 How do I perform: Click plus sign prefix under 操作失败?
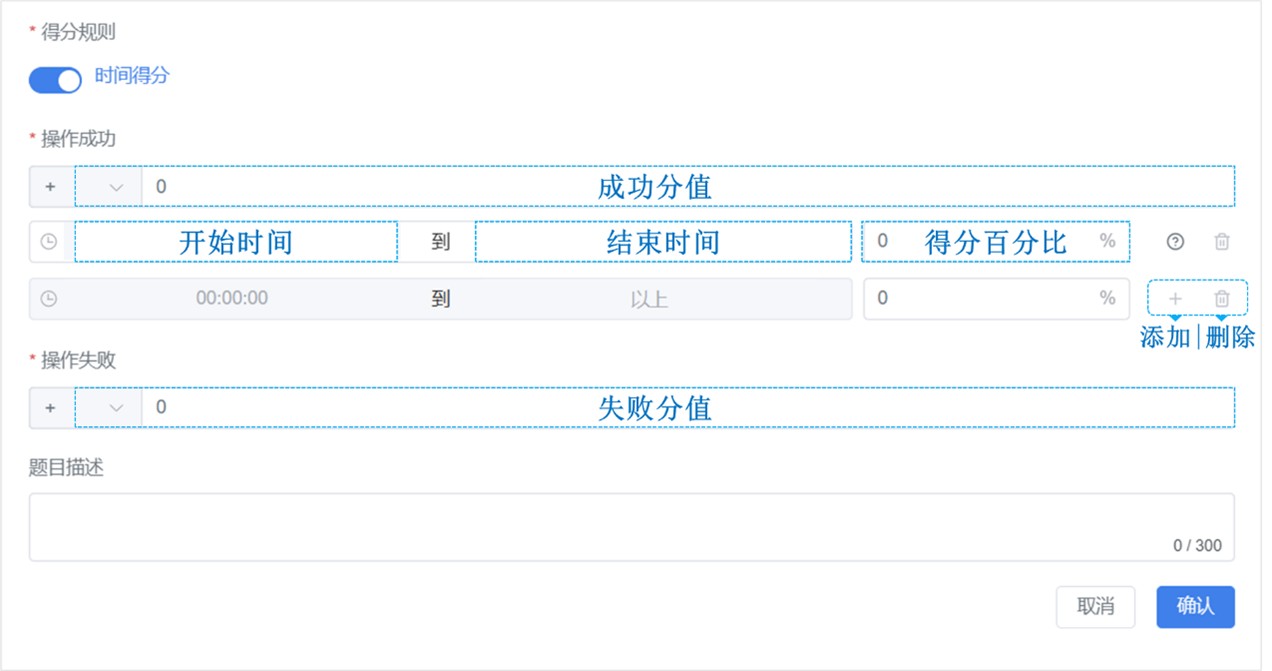click(x=50, y=408)
